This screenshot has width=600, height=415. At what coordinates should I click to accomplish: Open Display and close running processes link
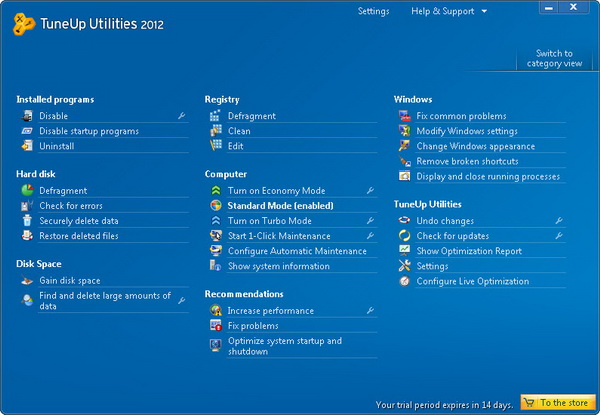coord(488,176)
